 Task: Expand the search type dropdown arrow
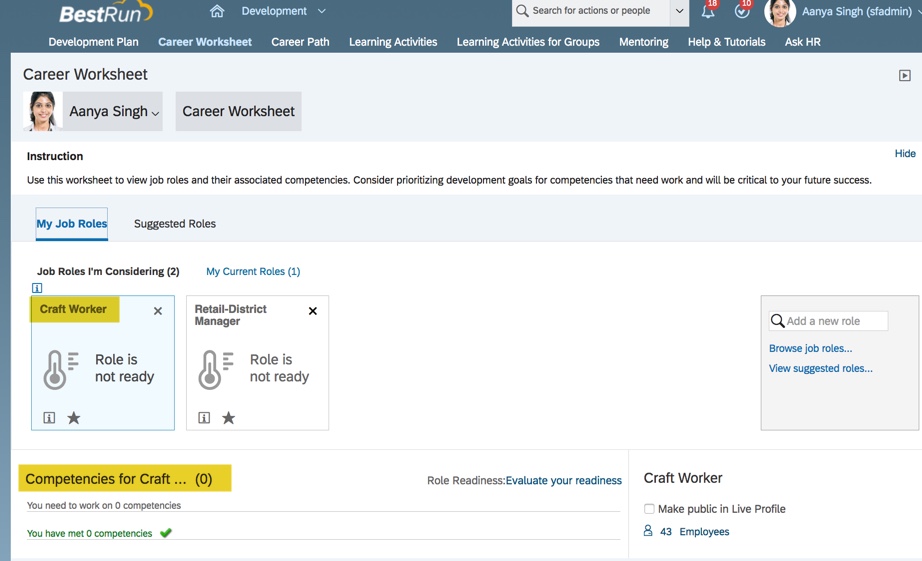679,12
